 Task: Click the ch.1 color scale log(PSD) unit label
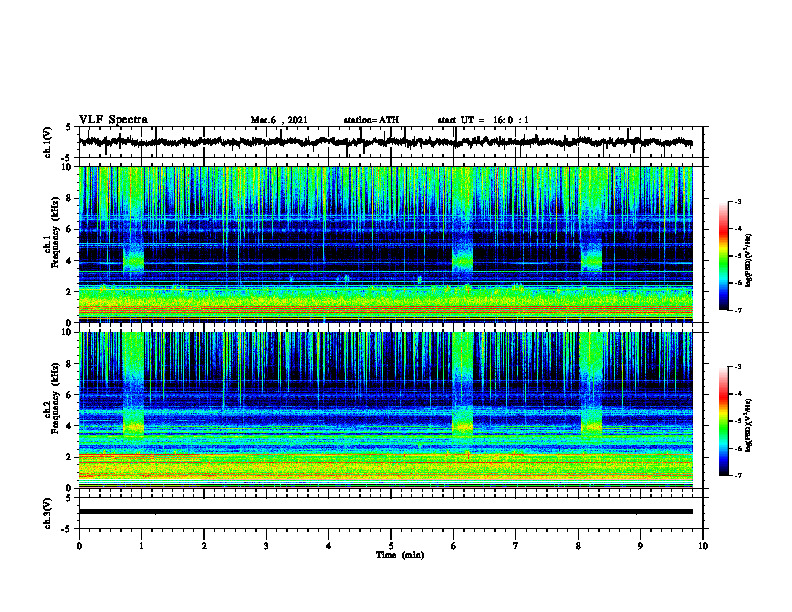click(x=750, y=260)
